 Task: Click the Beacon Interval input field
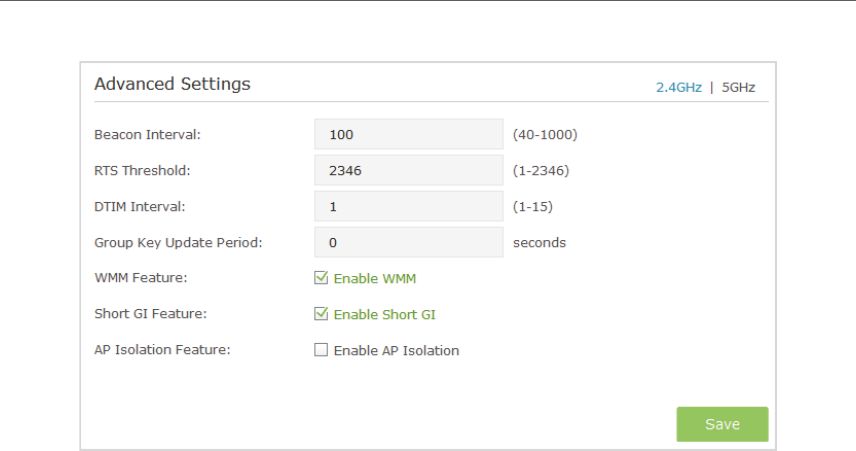tap(408, 134)
